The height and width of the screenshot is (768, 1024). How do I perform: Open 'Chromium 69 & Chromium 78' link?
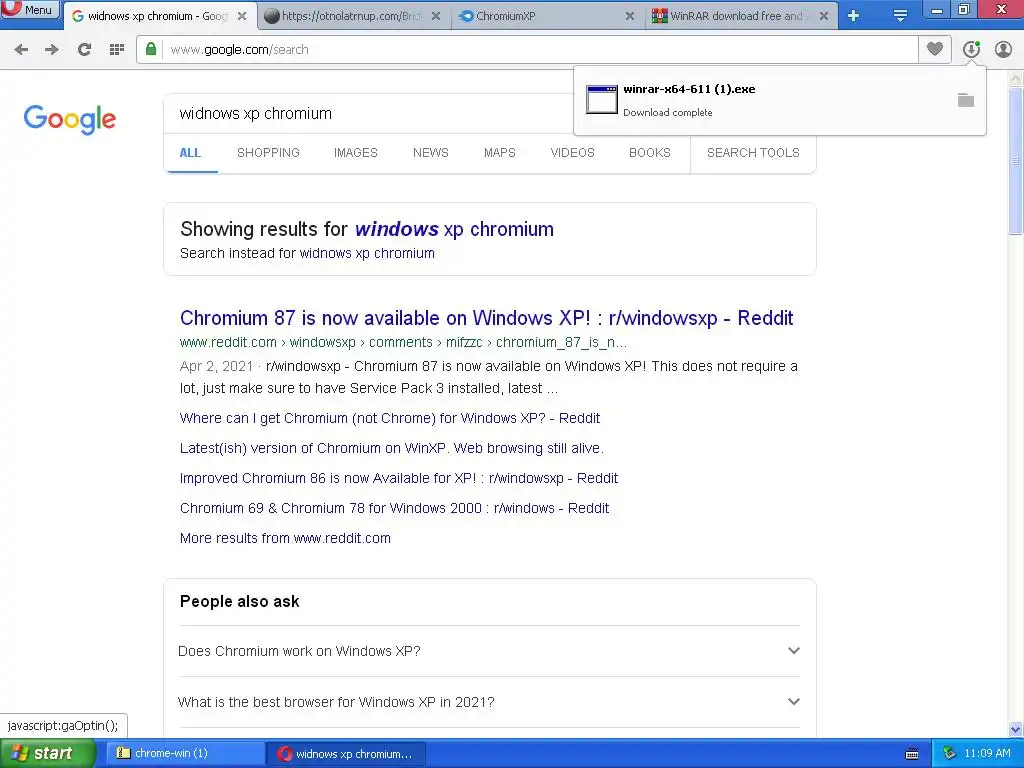point(394,508)
